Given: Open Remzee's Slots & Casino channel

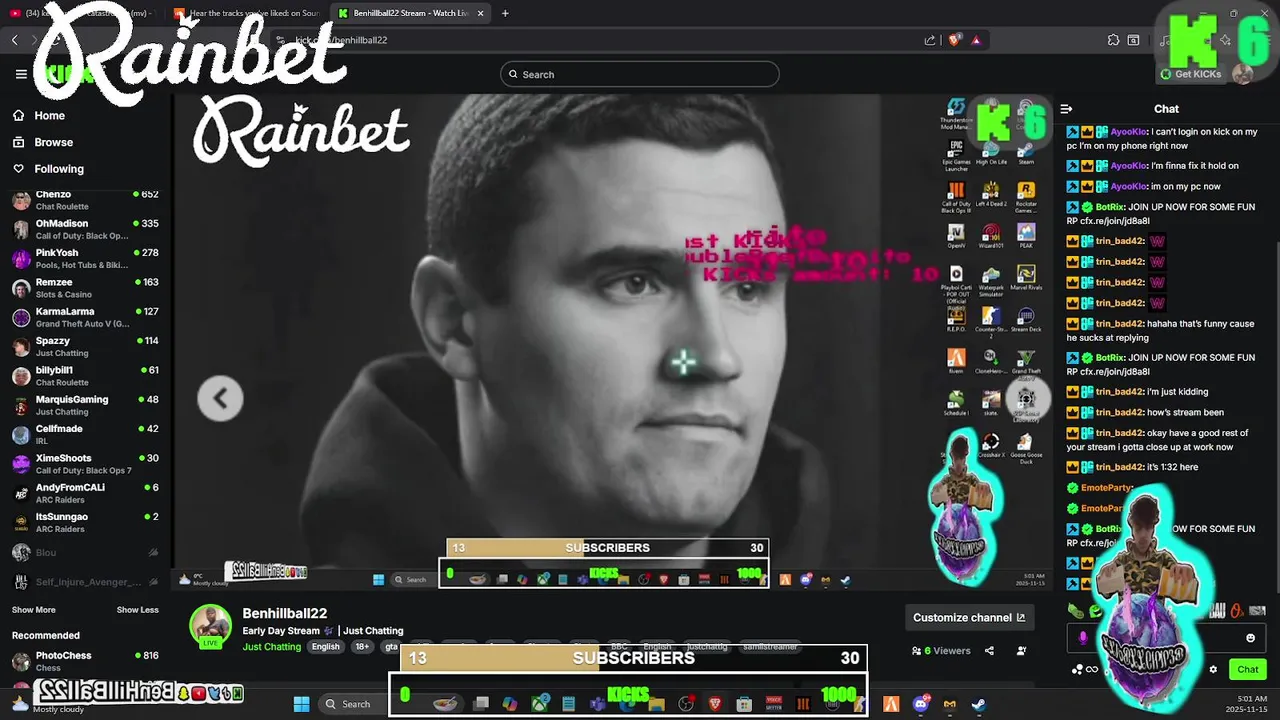Looking at the screenshot, I should 85,288.
